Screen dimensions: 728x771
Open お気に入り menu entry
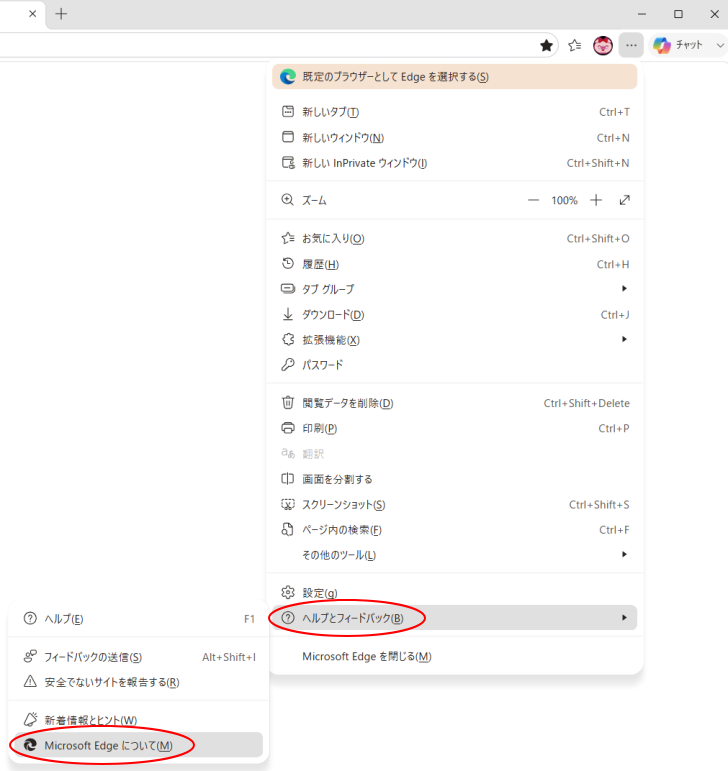coord(454,238)
